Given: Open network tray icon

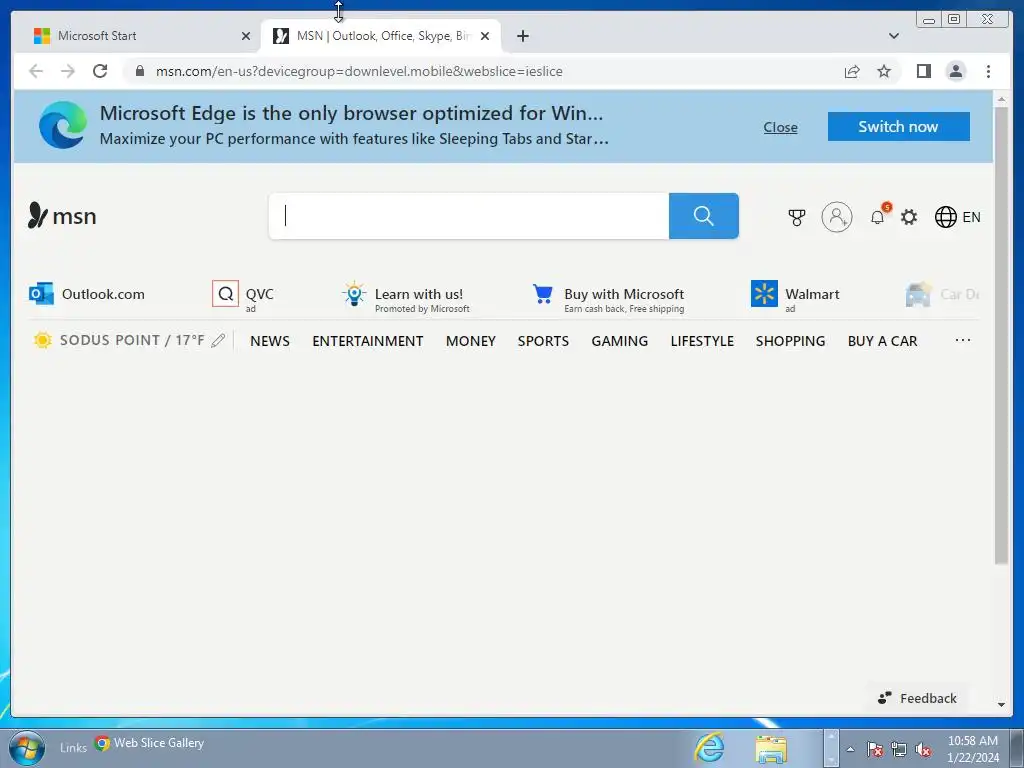Looking at the screenshot, I should click(x=899, y=749).
